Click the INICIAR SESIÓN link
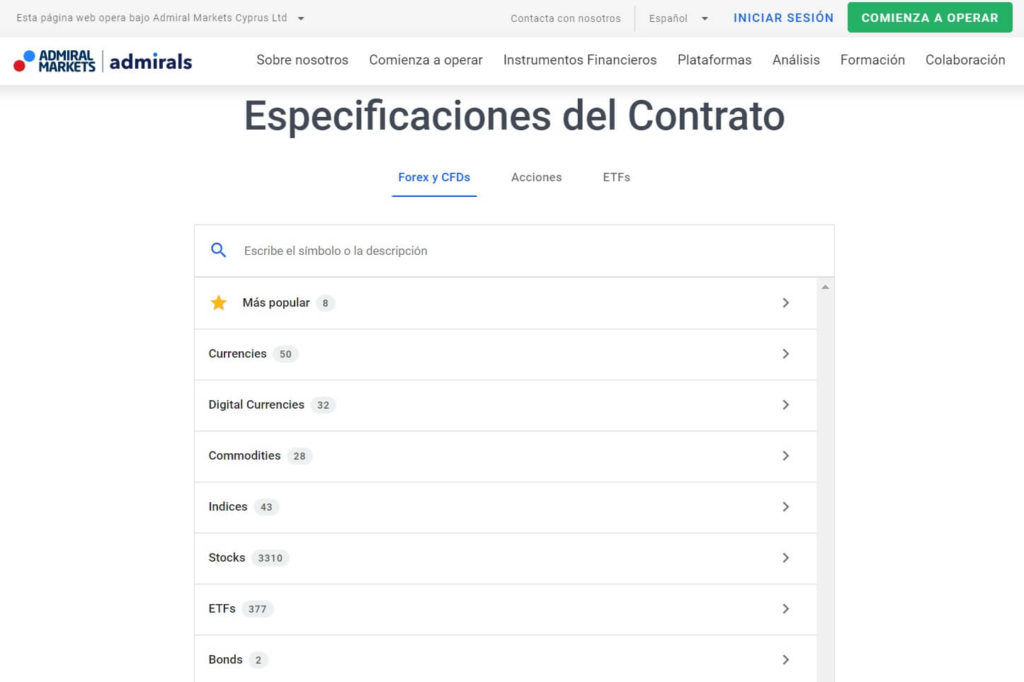The width and height of the screenshot is (1024, 682). pos(784,18)
